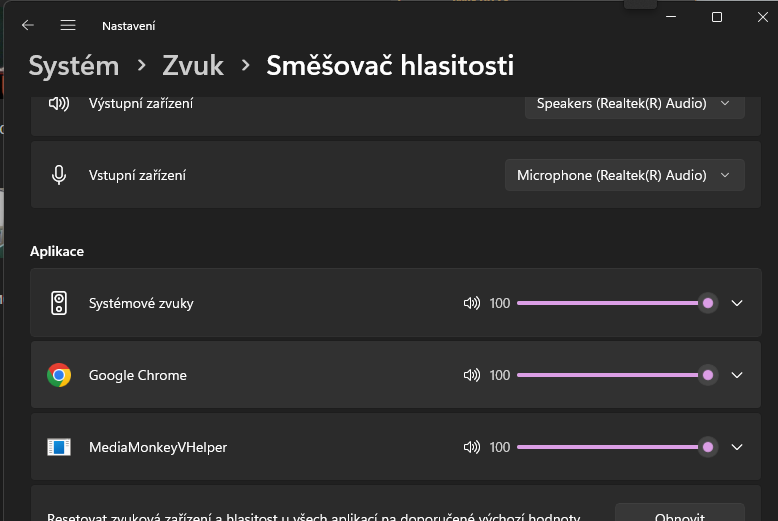Go to Systém in the breadcrumb

point(74,66)
